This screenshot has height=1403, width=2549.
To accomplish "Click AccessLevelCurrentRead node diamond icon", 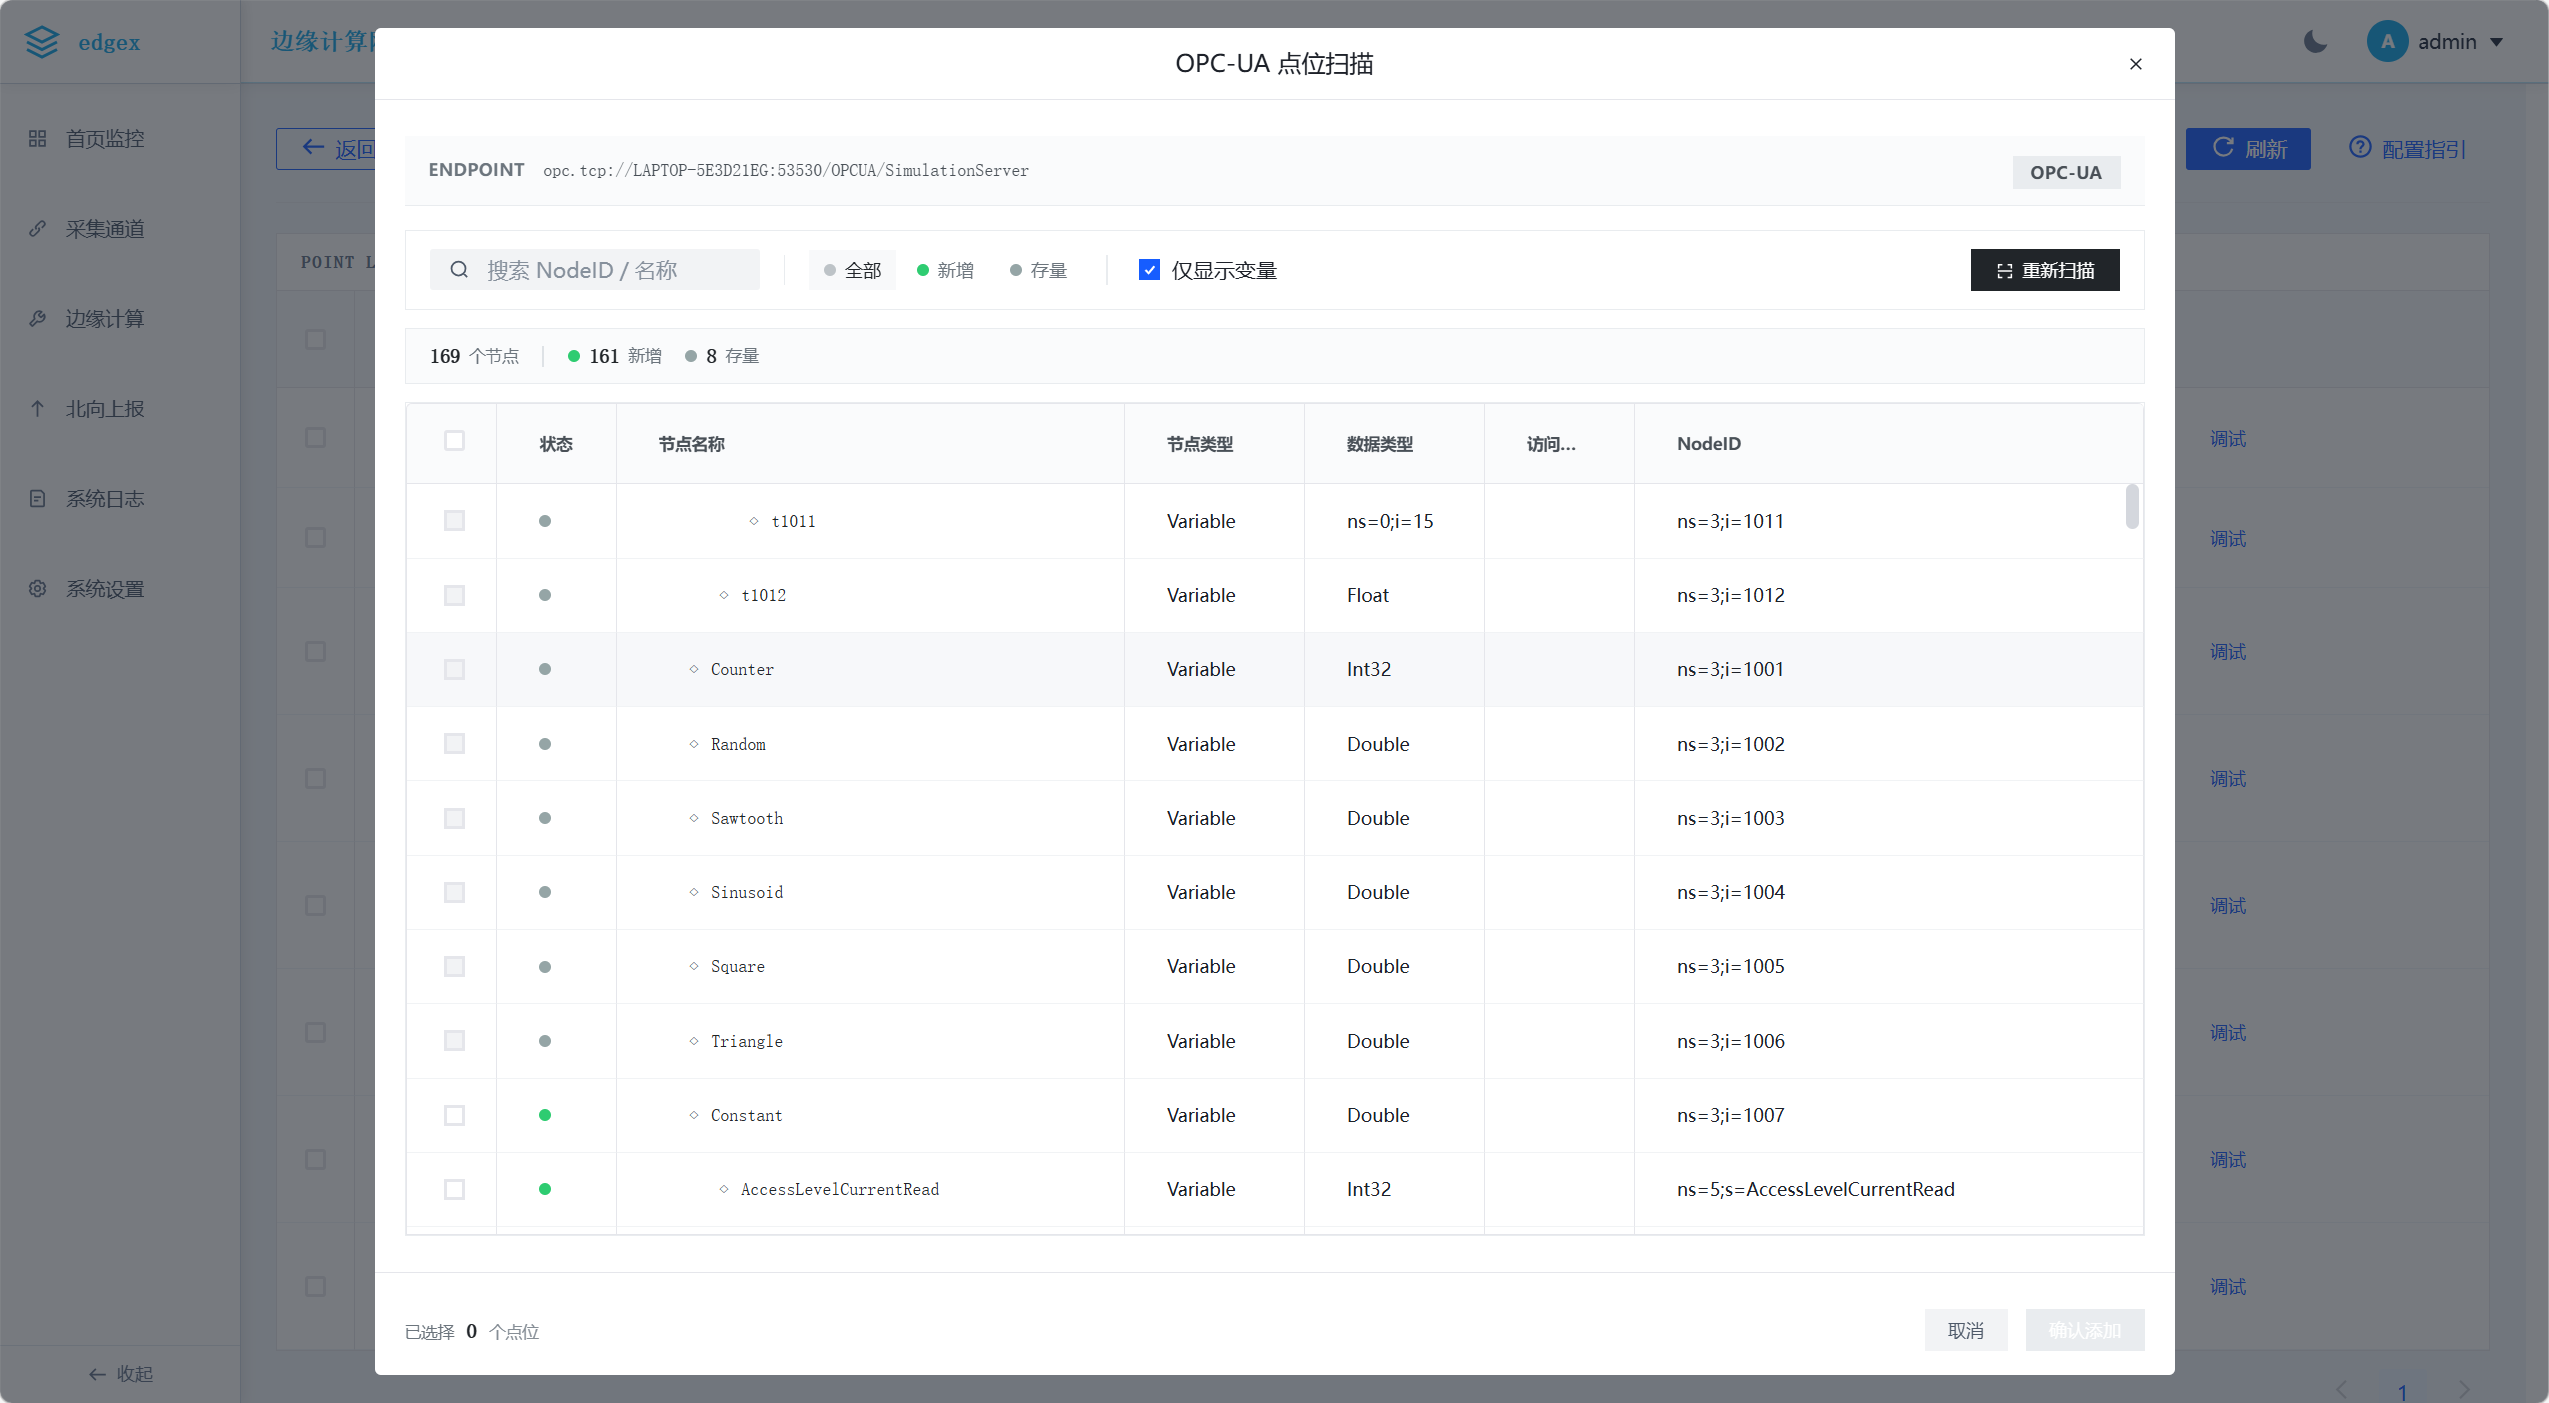I will (724, 1189).
